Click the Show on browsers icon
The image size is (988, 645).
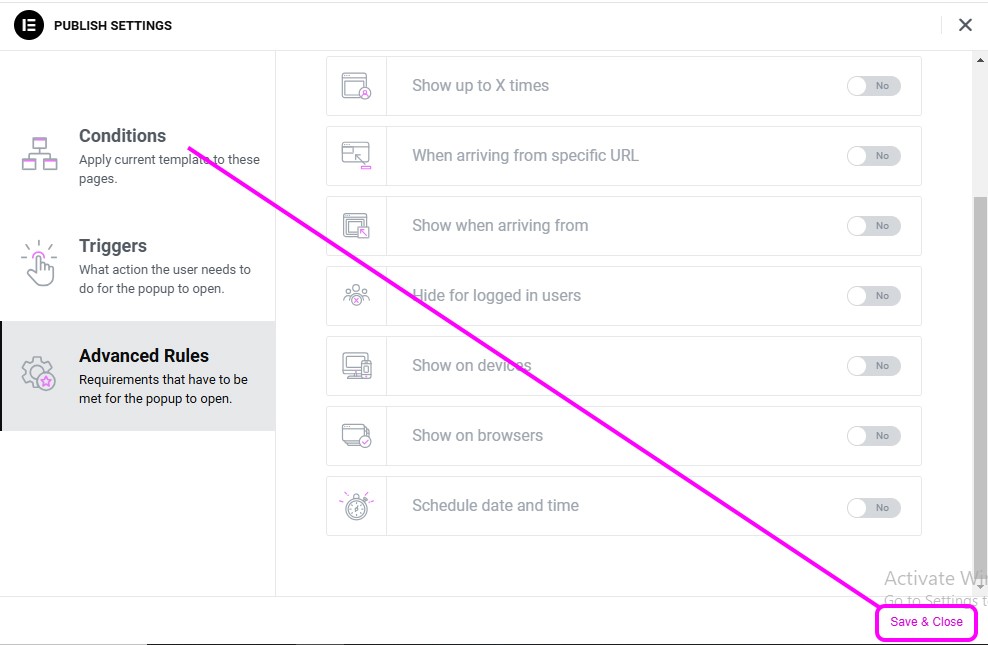pyautogui.click(x=356, y=435)
